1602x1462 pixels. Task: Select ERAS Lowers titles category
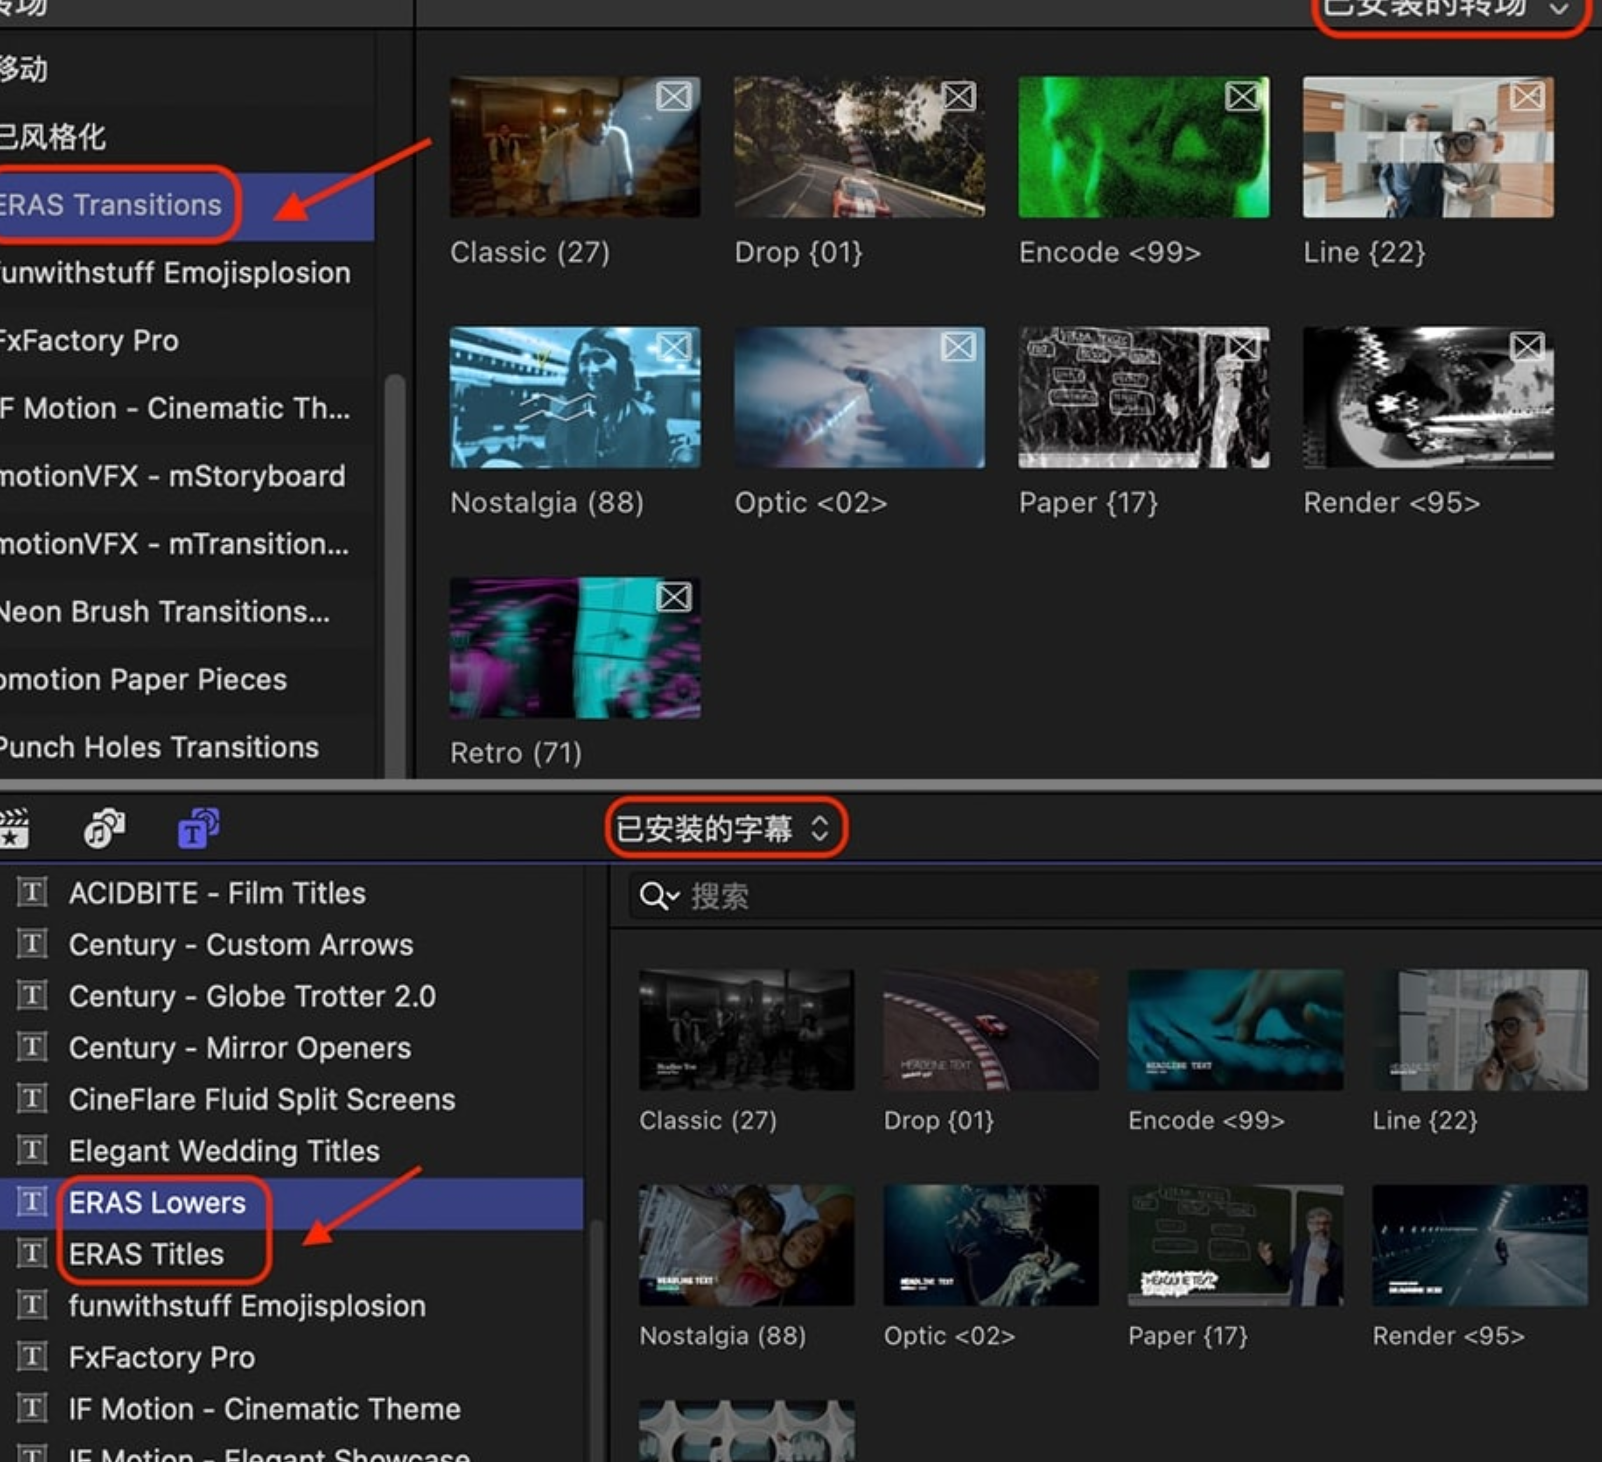291,1203
